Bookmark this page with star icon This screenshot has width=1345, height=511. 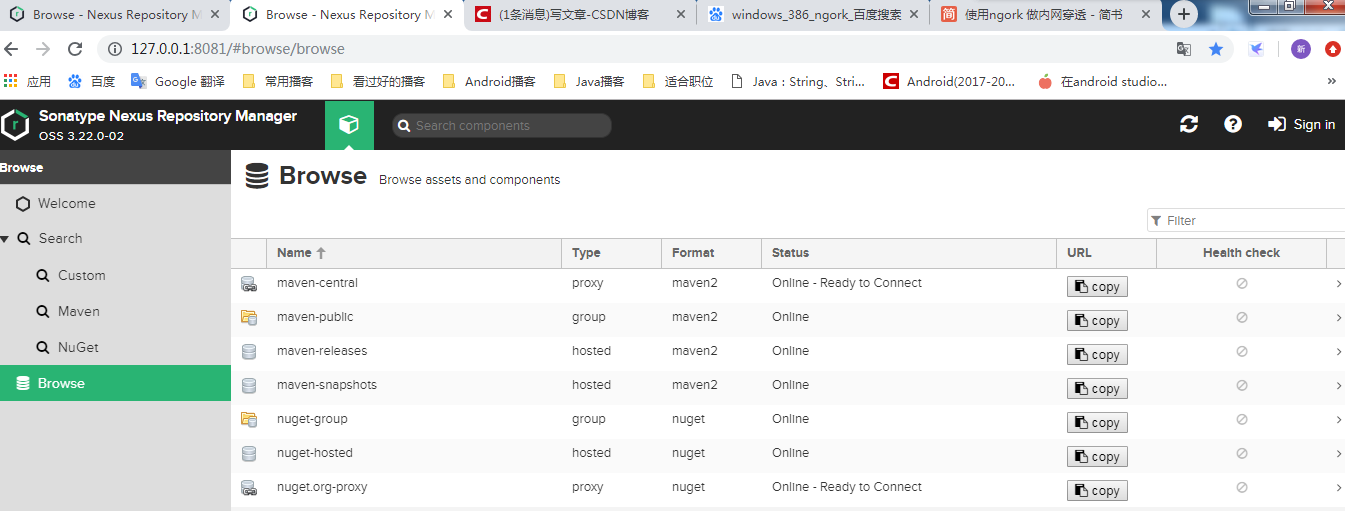coord(1216,48)
